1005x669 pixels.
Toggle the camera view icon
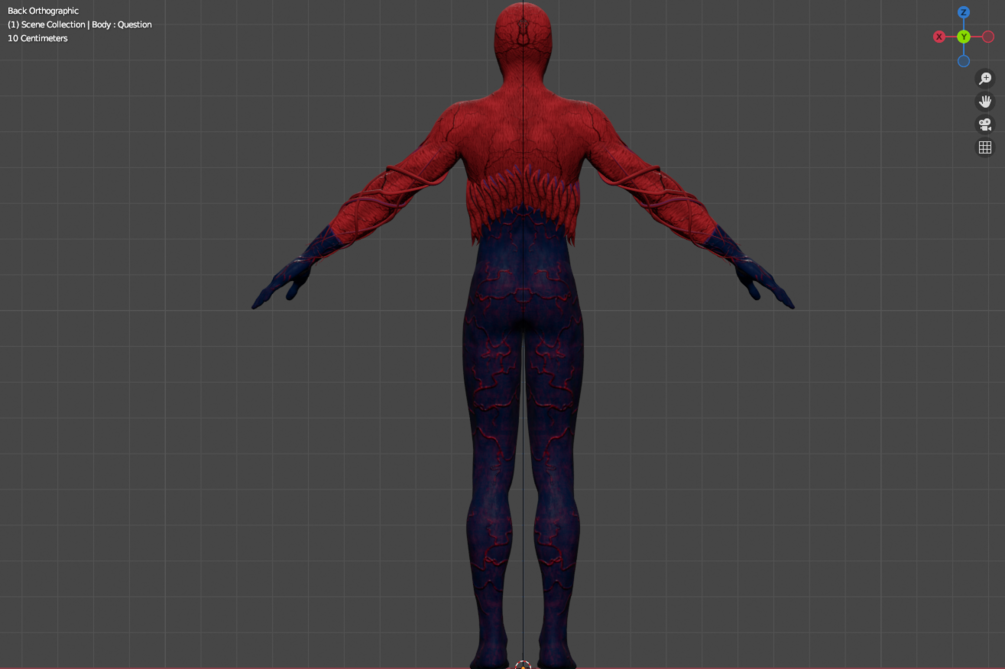(x=984, y=124)
